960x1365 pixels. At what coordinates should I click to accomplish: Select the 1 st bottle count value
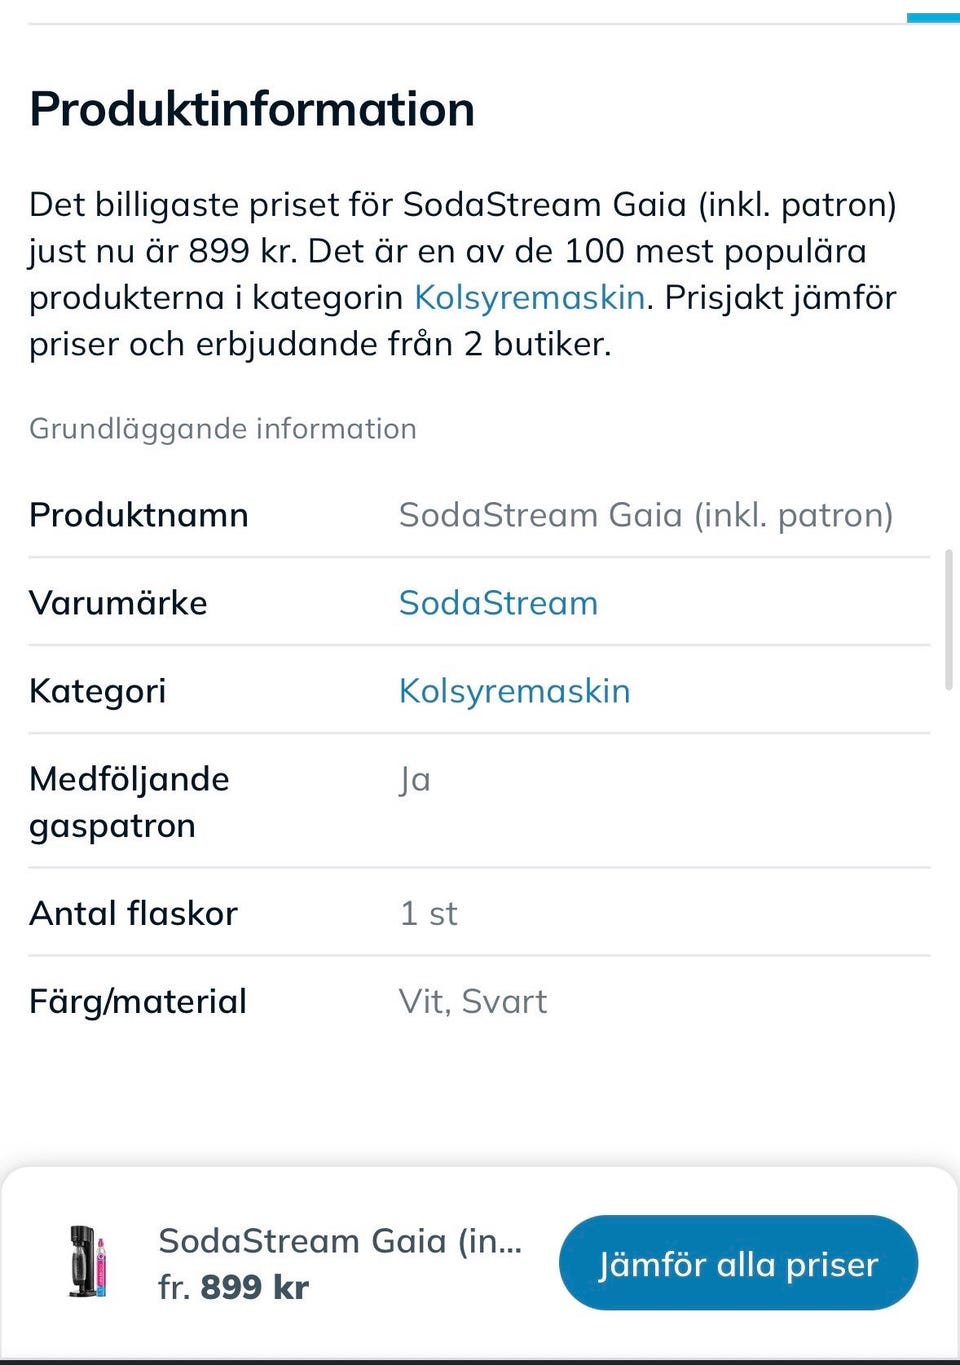click(x=428, y=913)
